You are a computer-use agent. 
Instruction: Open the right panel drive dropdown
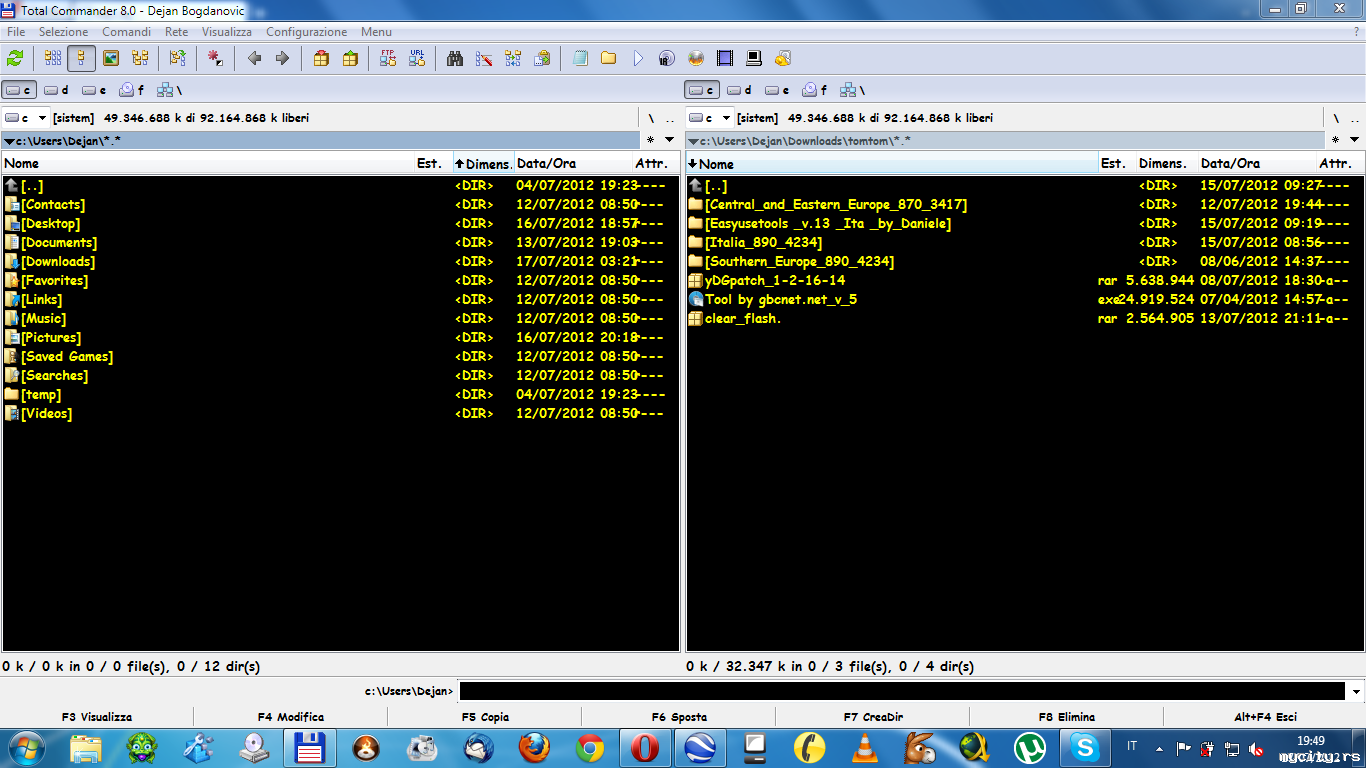pyautogui.click(x=726, y=118)
